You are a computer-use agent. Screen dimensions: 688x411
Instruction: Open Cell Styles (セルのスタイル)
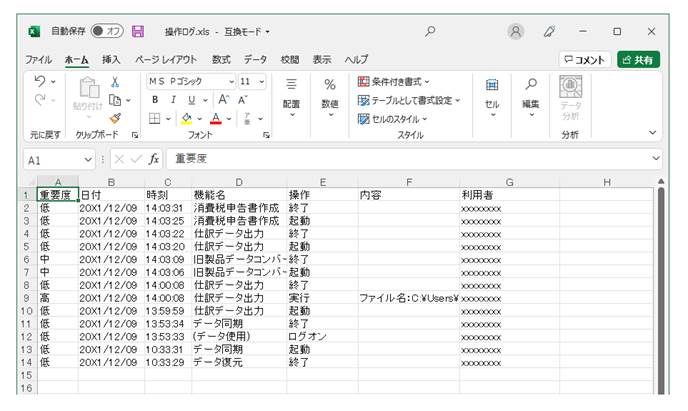[x=392, y=119]
